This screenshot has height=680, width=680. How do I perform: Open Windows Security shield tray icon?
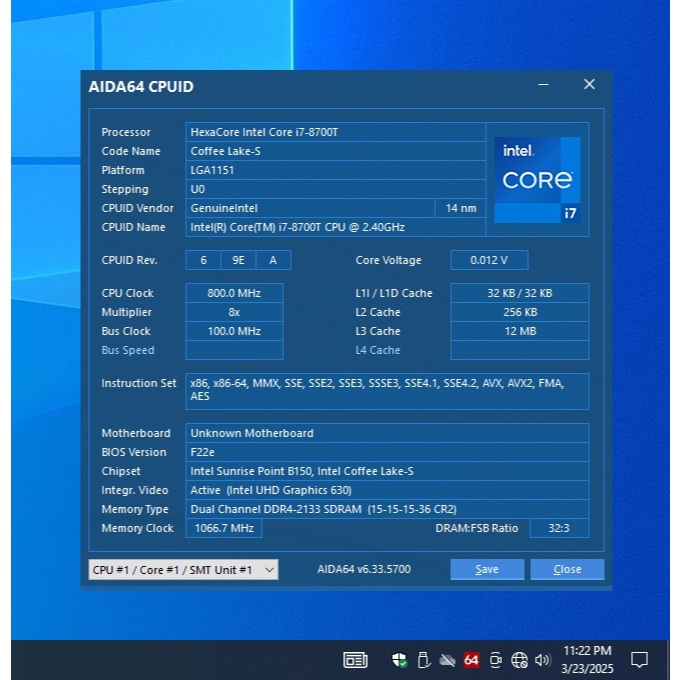399,660
